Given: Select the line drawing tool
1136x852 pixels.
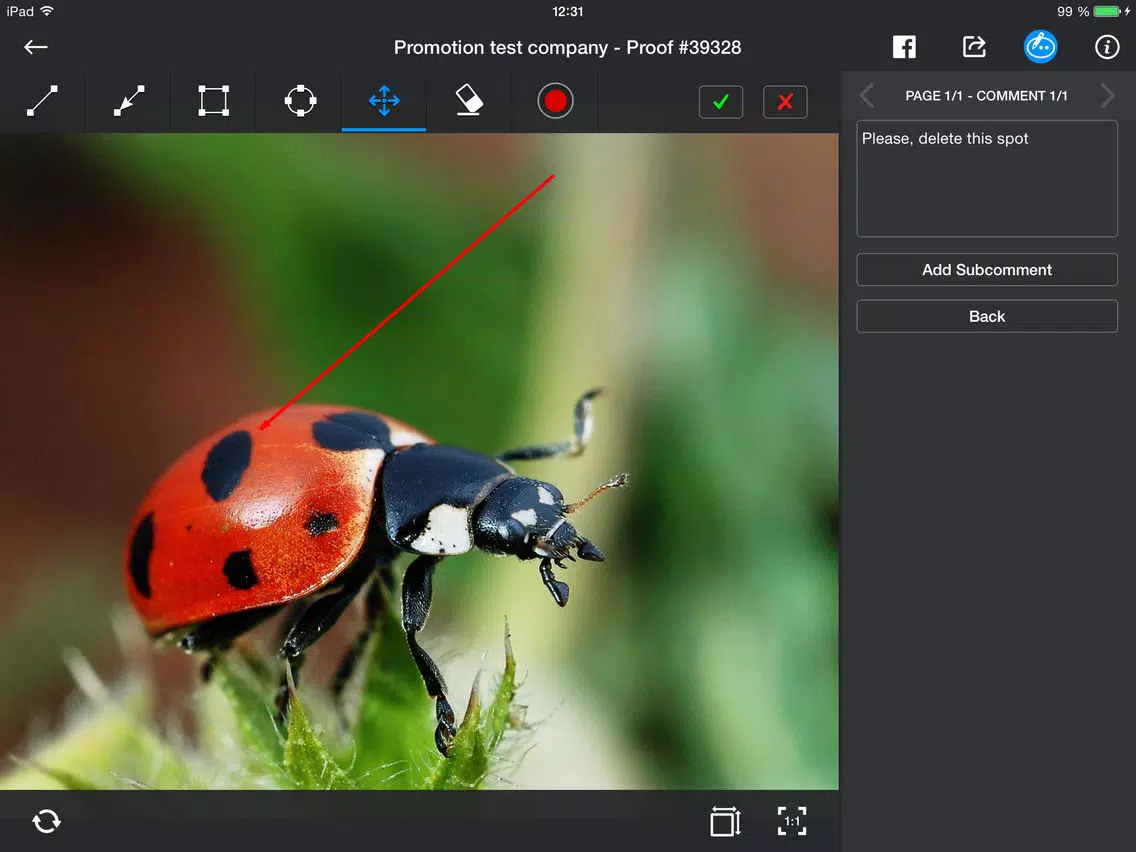Looking at the screenshot, I should pos(42,101).
